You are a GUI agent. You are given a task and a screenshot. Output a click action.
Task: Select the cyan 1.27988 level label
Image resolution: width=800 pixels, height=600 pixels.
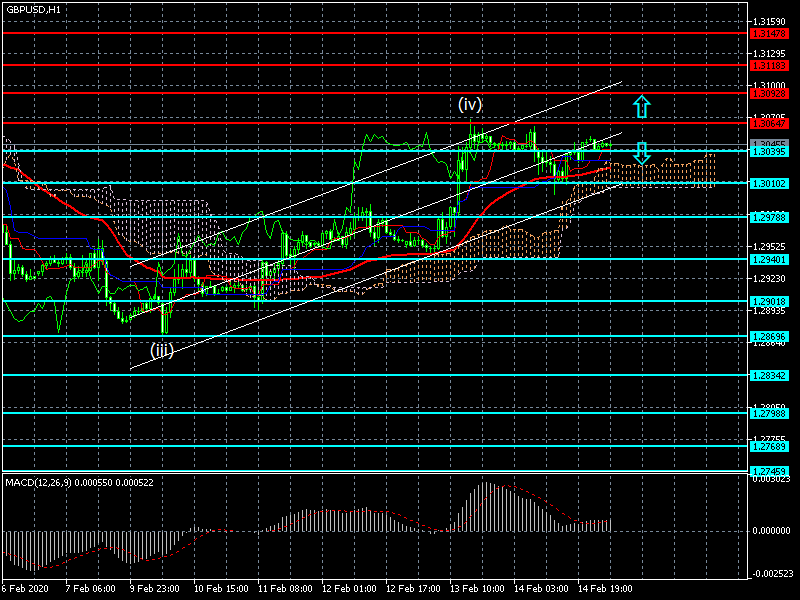coord(769,413)
